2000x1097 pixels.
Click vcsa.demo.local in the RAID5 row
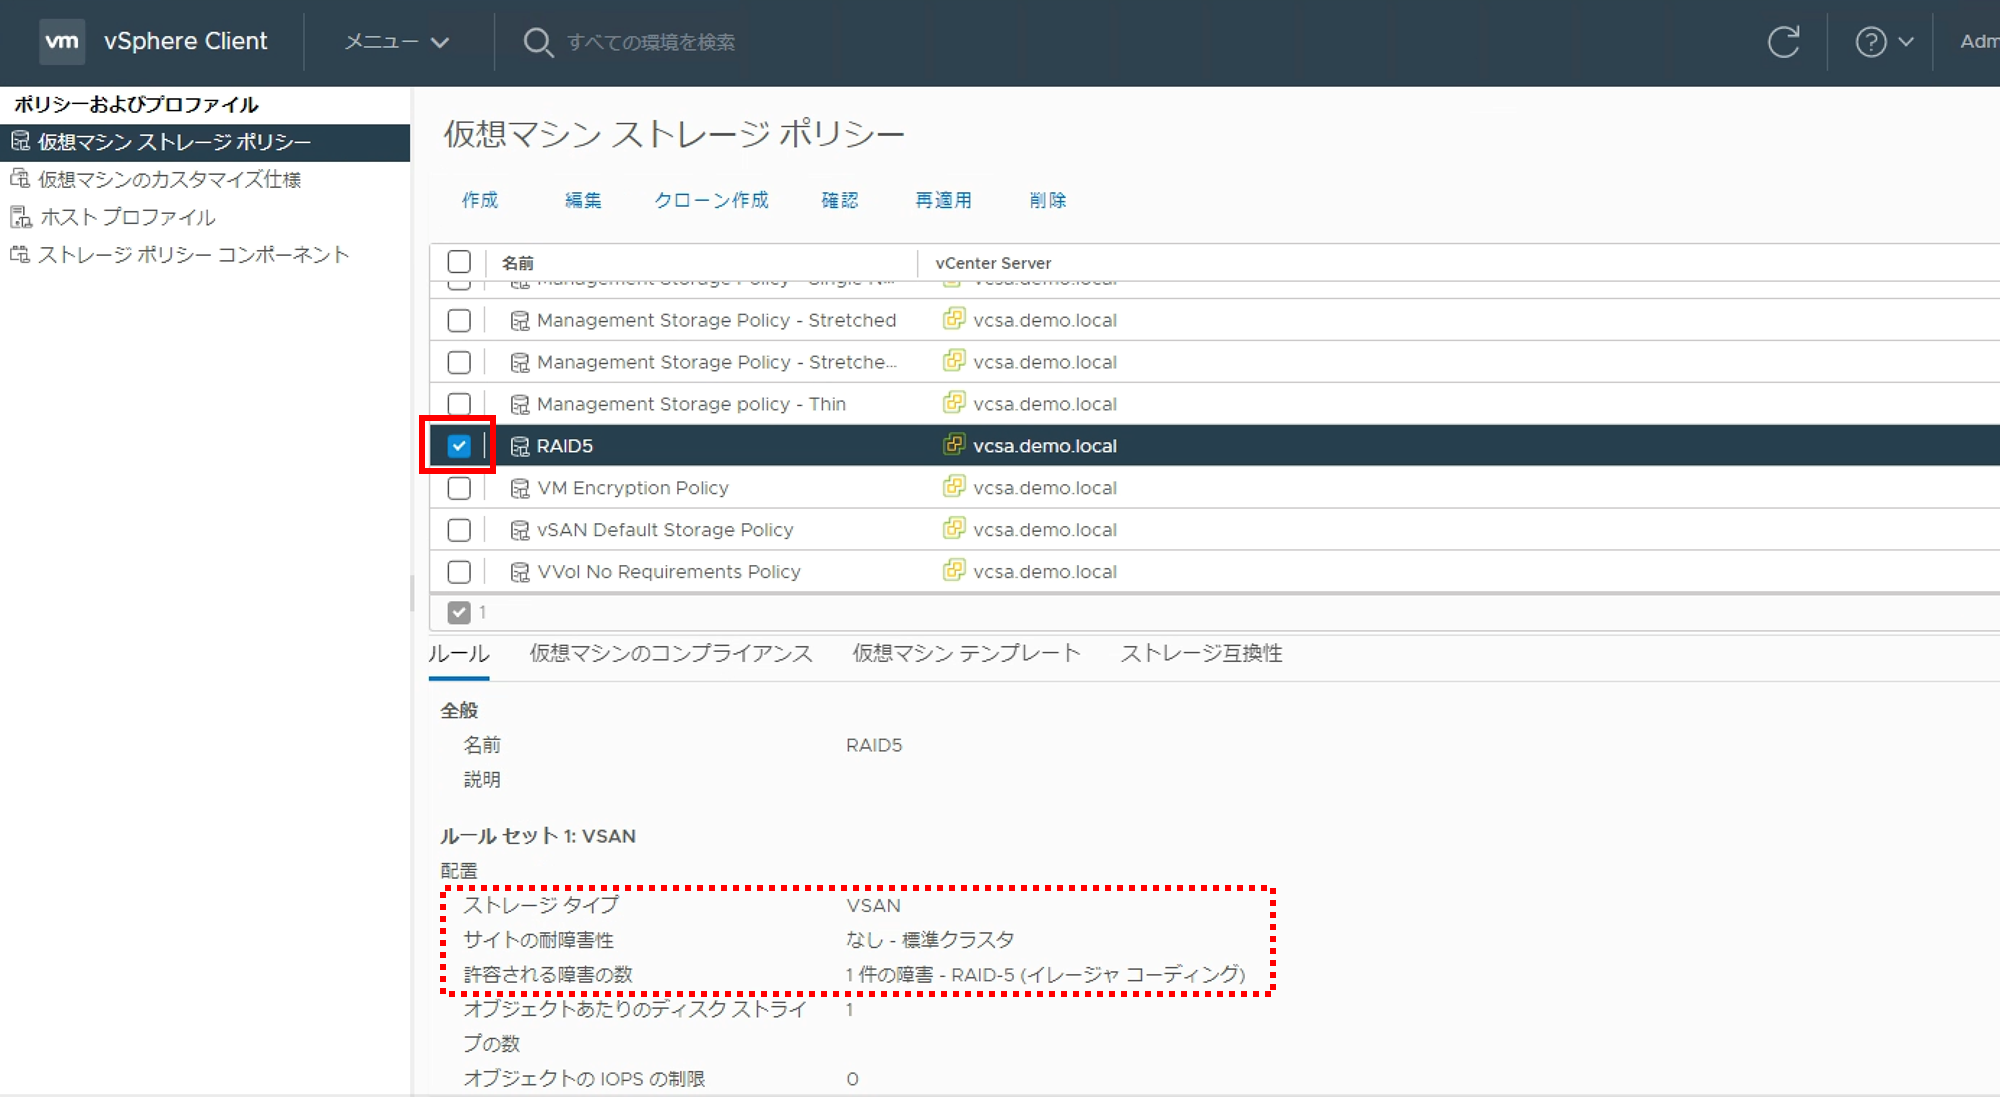click(x=1045, y=446)
